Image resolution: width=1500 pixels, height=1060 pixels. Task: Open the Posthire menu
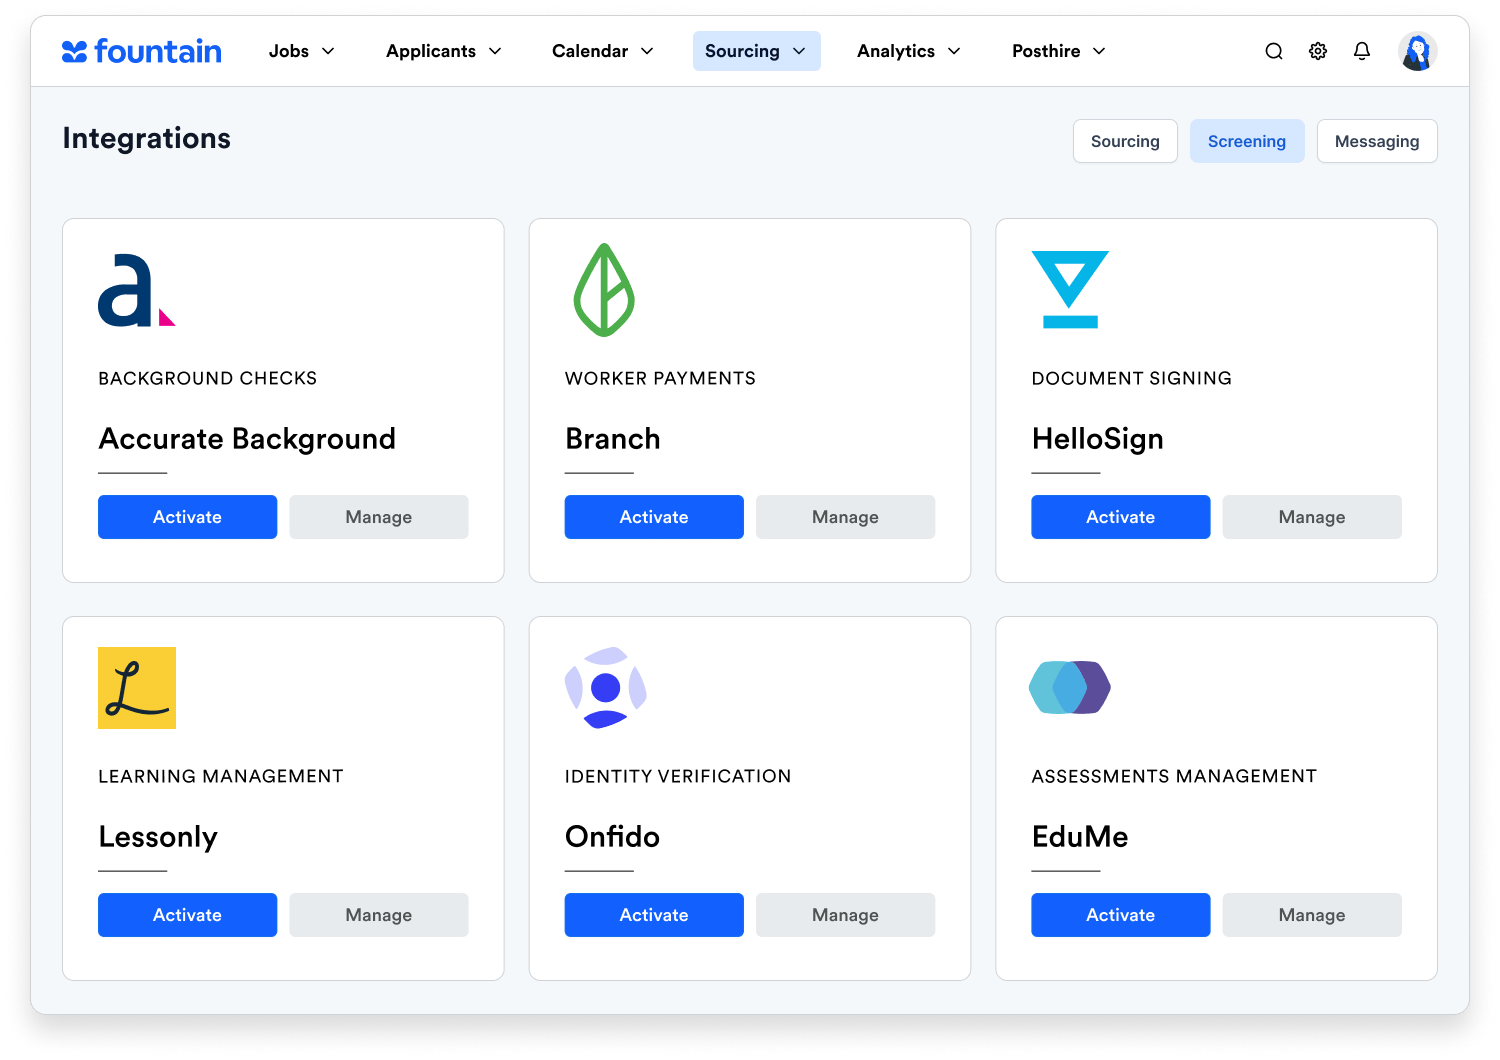click(x=1058, y=51)
